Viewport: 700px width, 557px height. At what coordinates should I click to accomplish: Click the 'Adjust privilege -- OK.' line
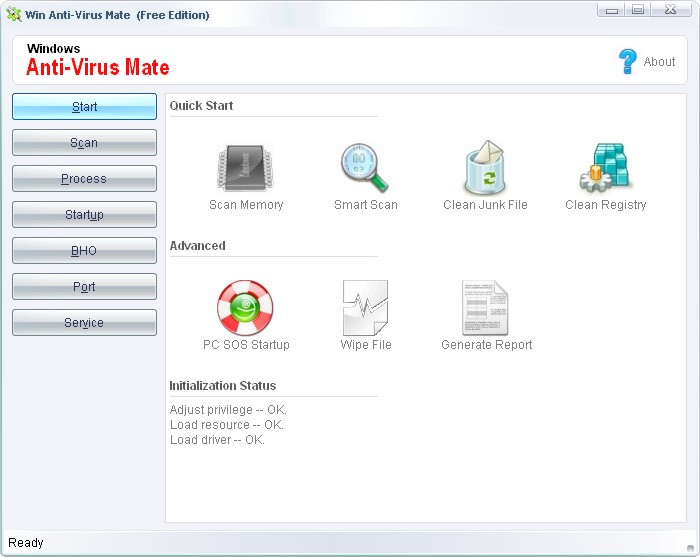(x=228, y=410)
